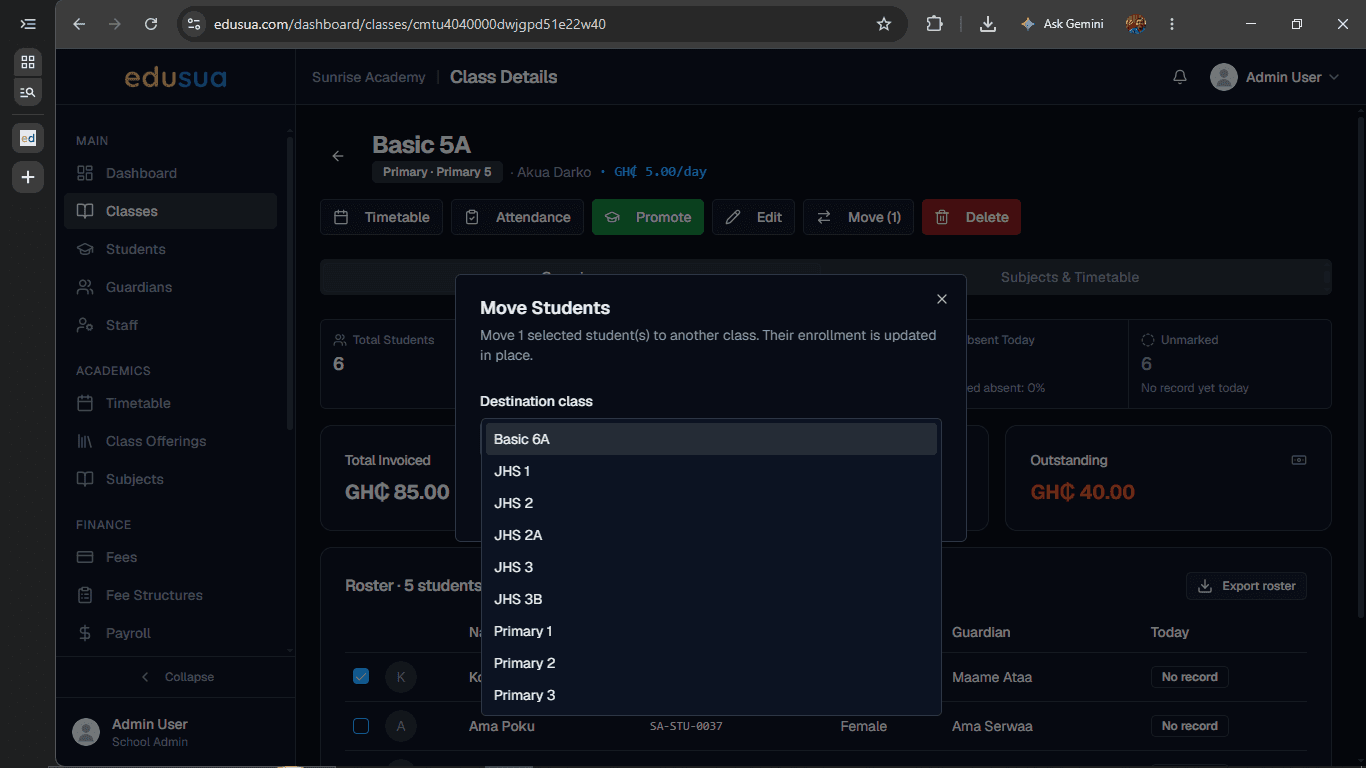The width and height of the screenshot is (1366, 768).
Task: Click the address bar URL
Action: pos(410,24)
